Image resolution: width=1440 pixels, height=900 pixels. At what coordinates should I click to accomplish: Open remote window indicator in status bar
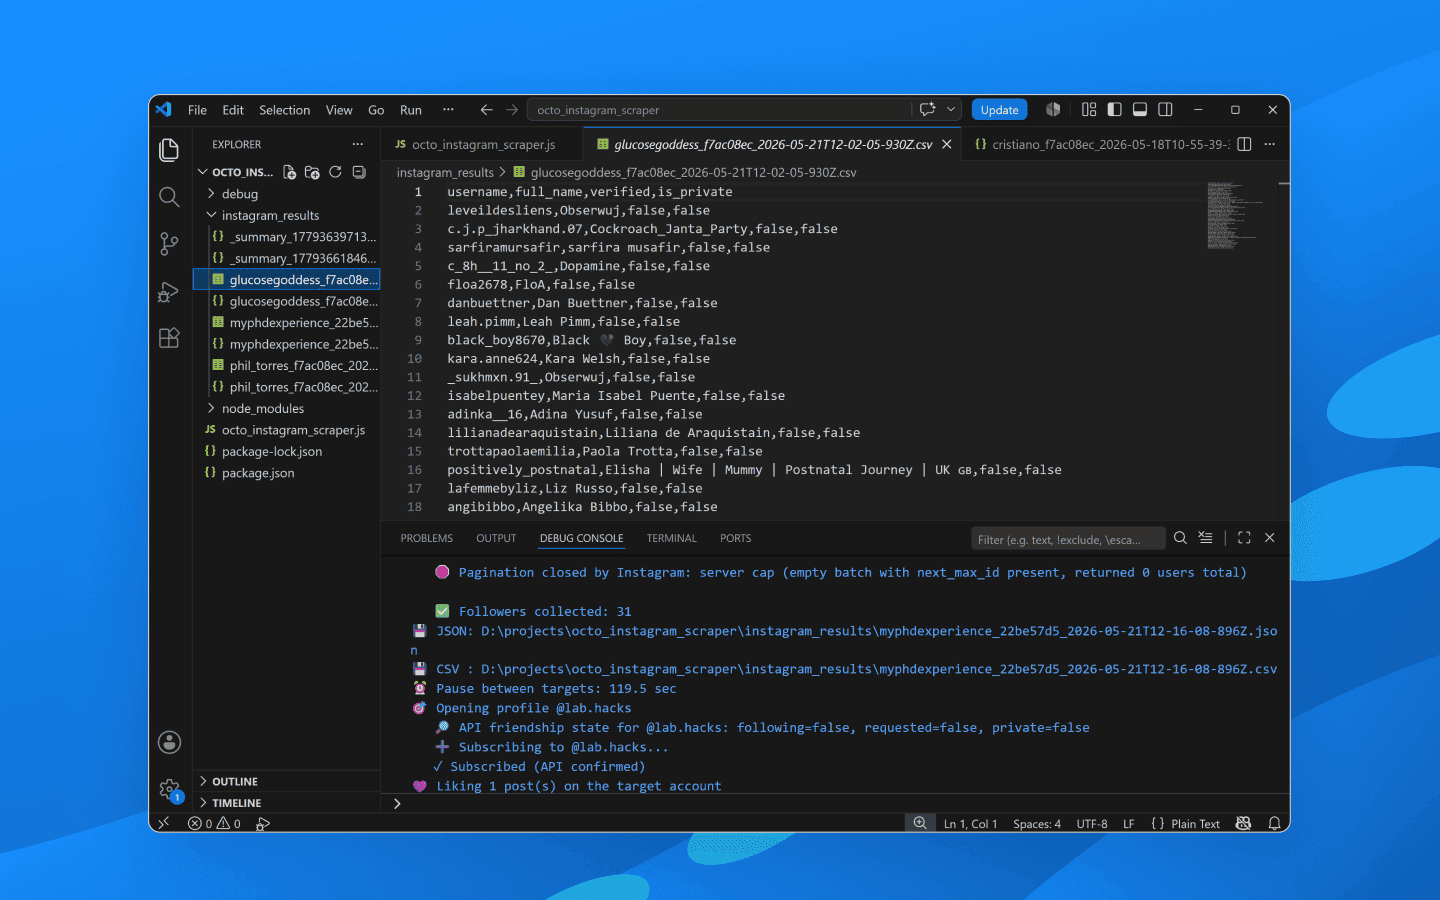[x=164, y=823]
